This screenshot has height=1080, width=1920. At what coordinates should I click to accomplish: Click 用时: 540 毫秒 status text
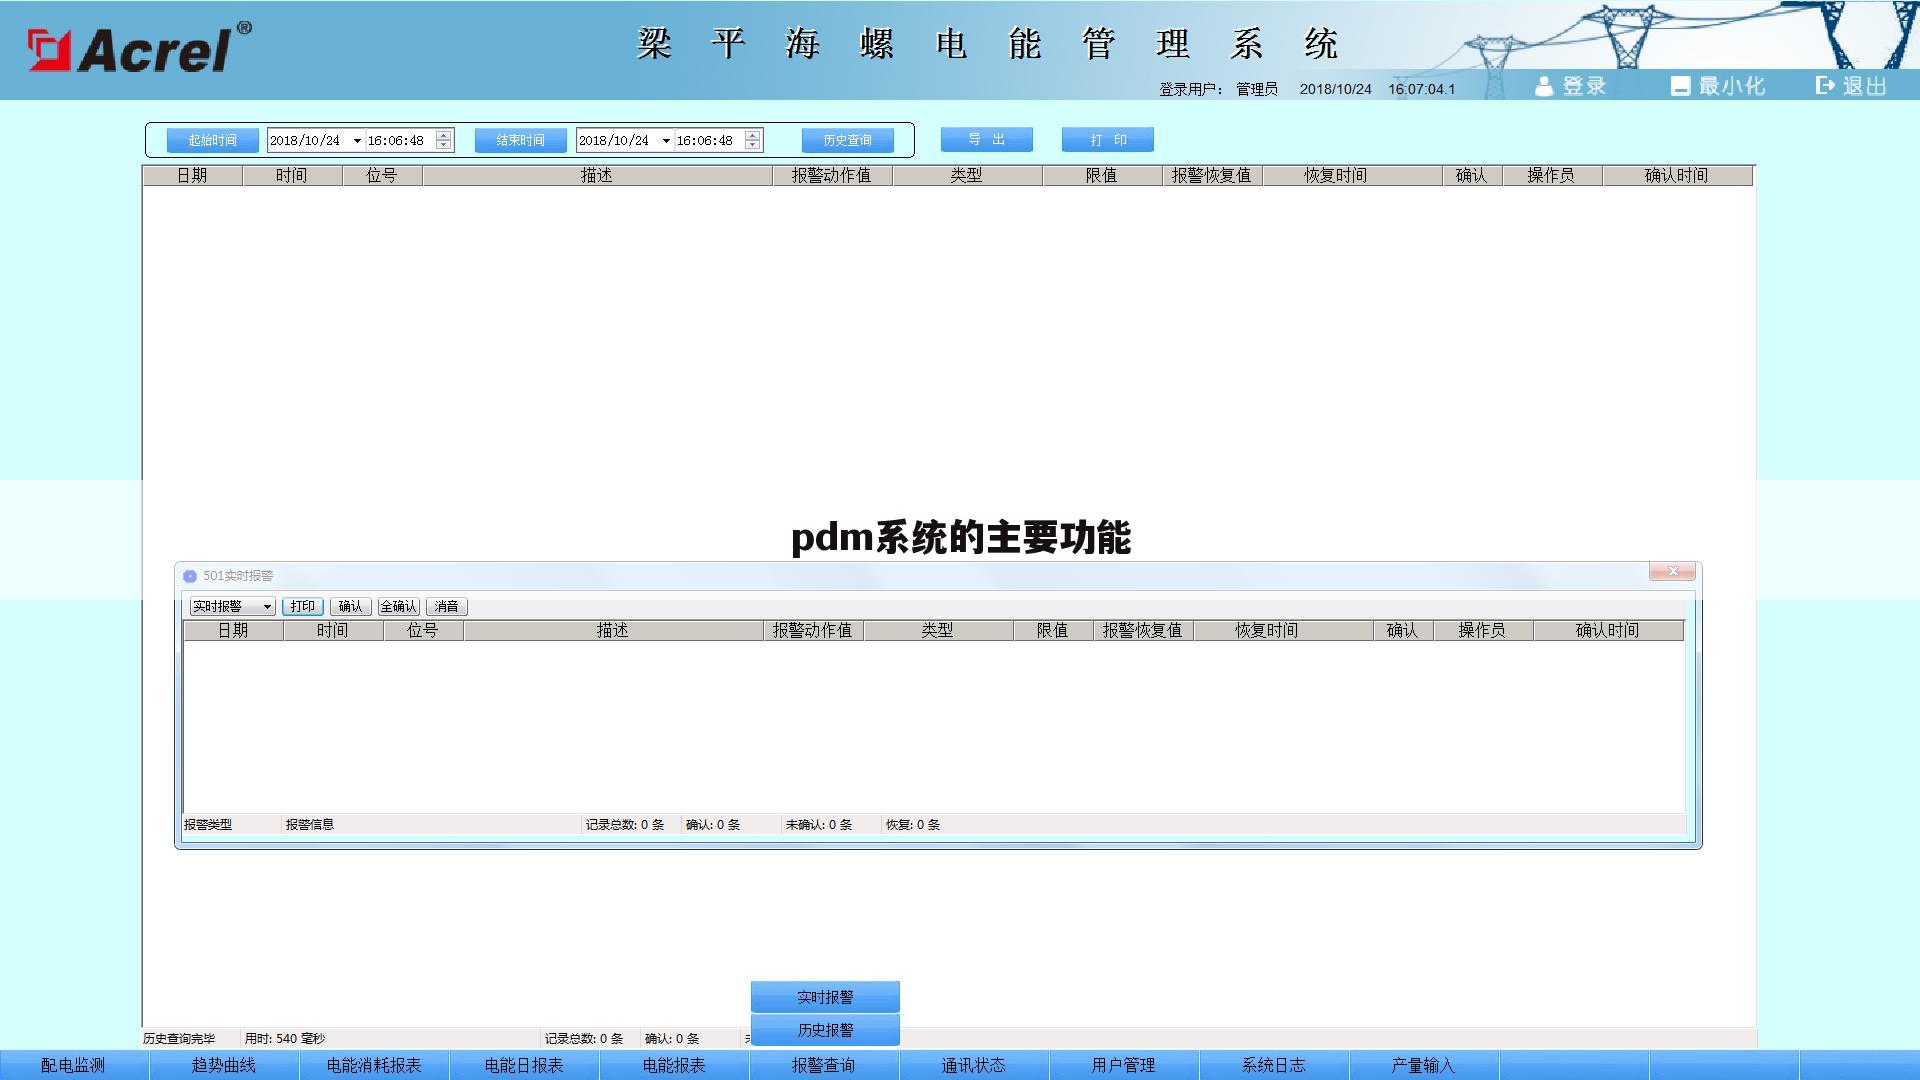click(x=285, y=1039)
